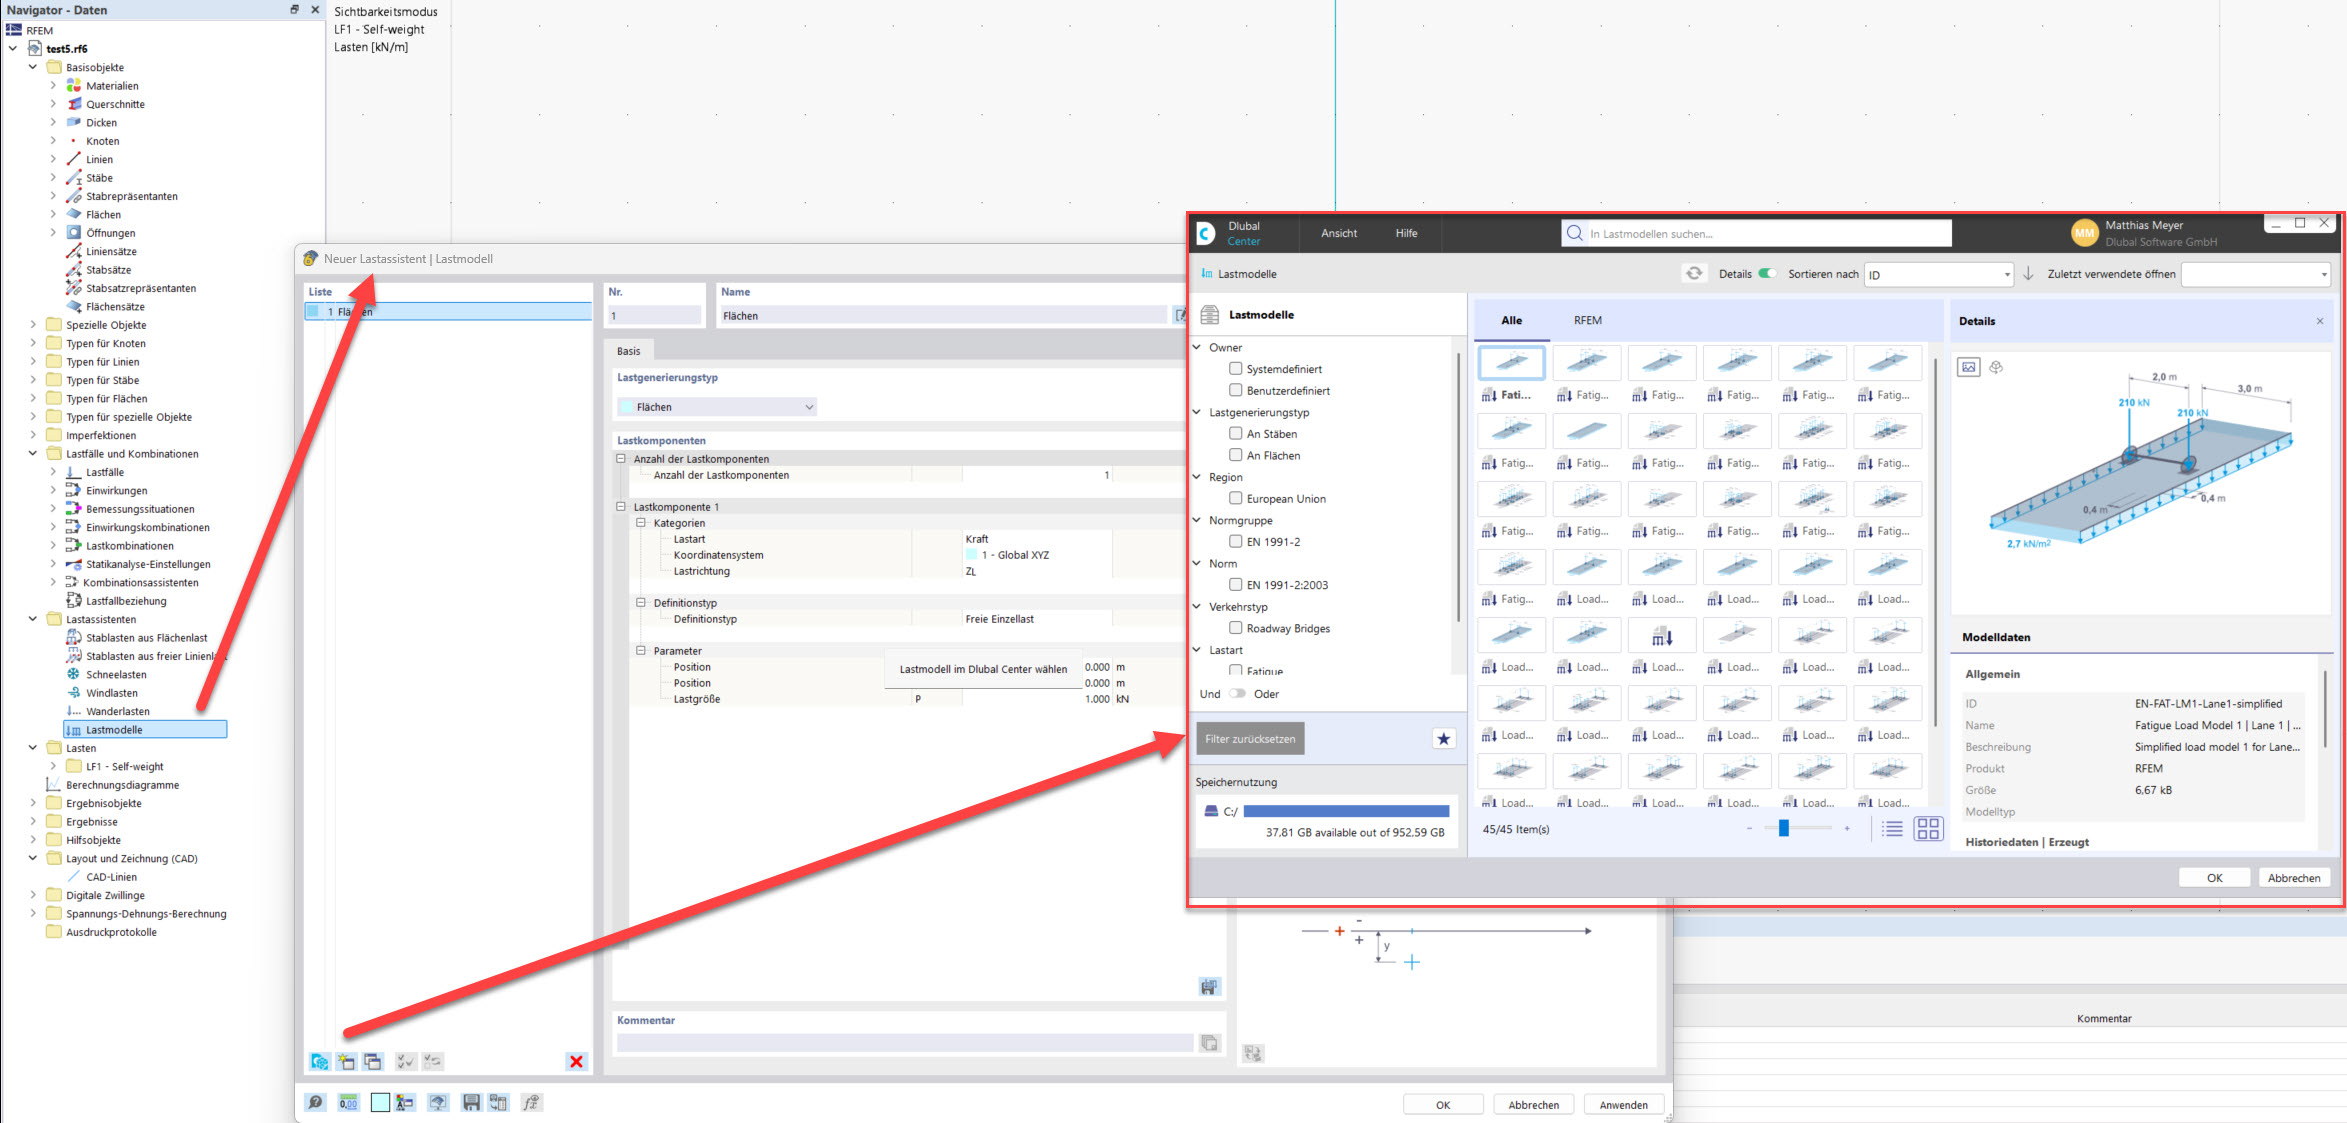Switch to list view in Dlubal Center
Viewport: 2347px width, 1123px height.
[1891, 828]
